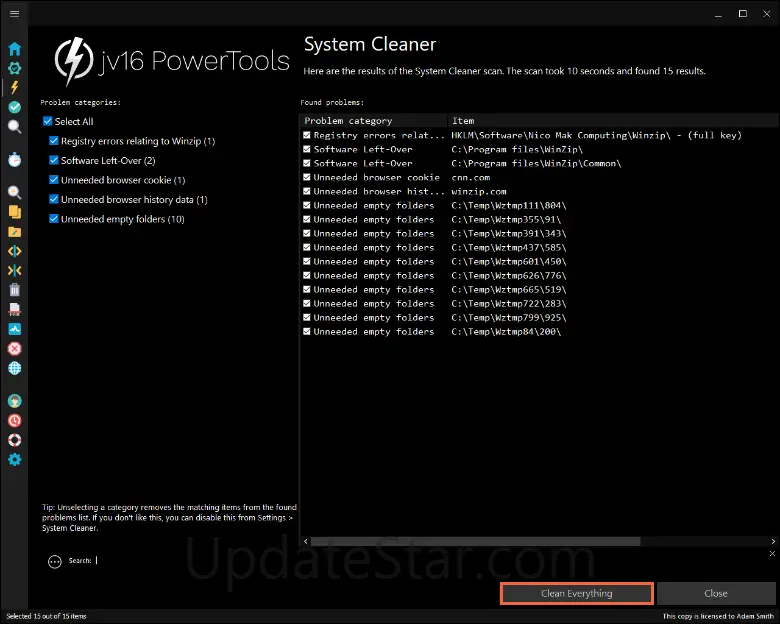Click the Clean Everything button
Screen dimensions: 780x624
[x=577, y=593]
